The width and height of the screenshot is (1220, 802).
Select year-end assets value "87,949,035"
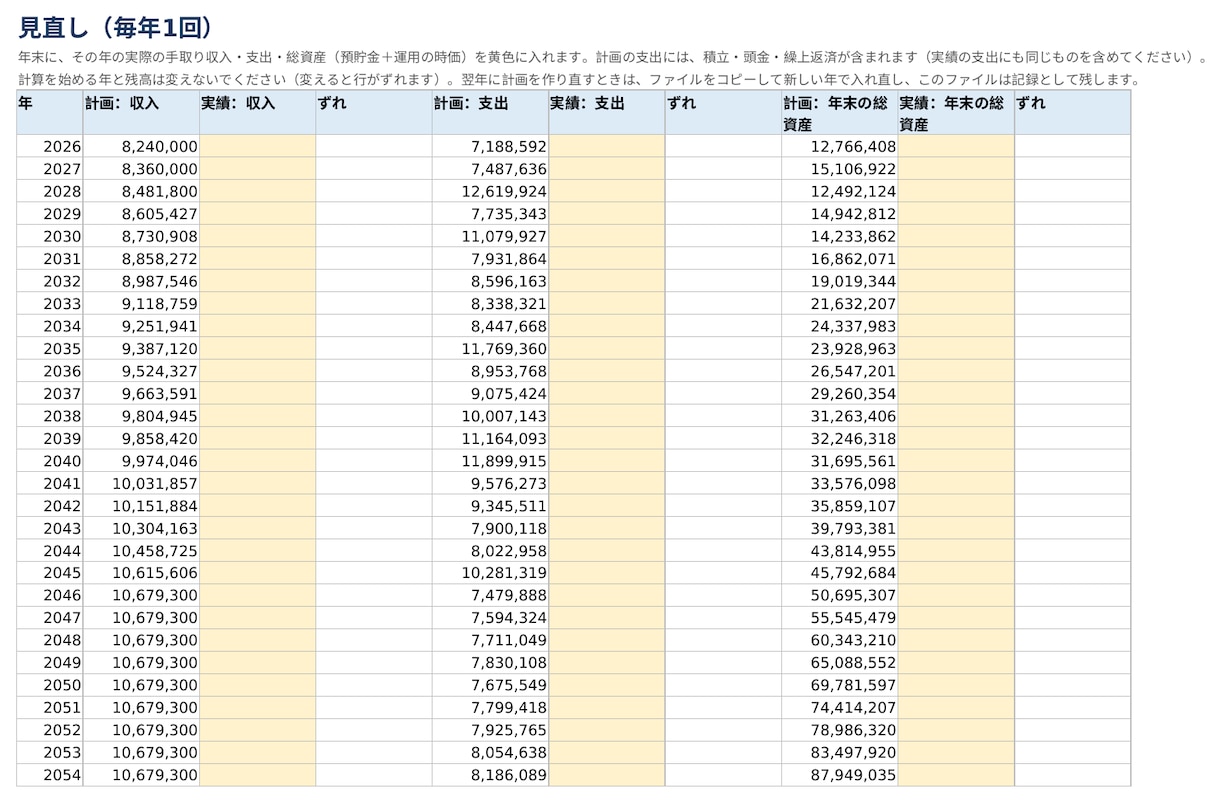pyautogui.click(x=840, y=775)
